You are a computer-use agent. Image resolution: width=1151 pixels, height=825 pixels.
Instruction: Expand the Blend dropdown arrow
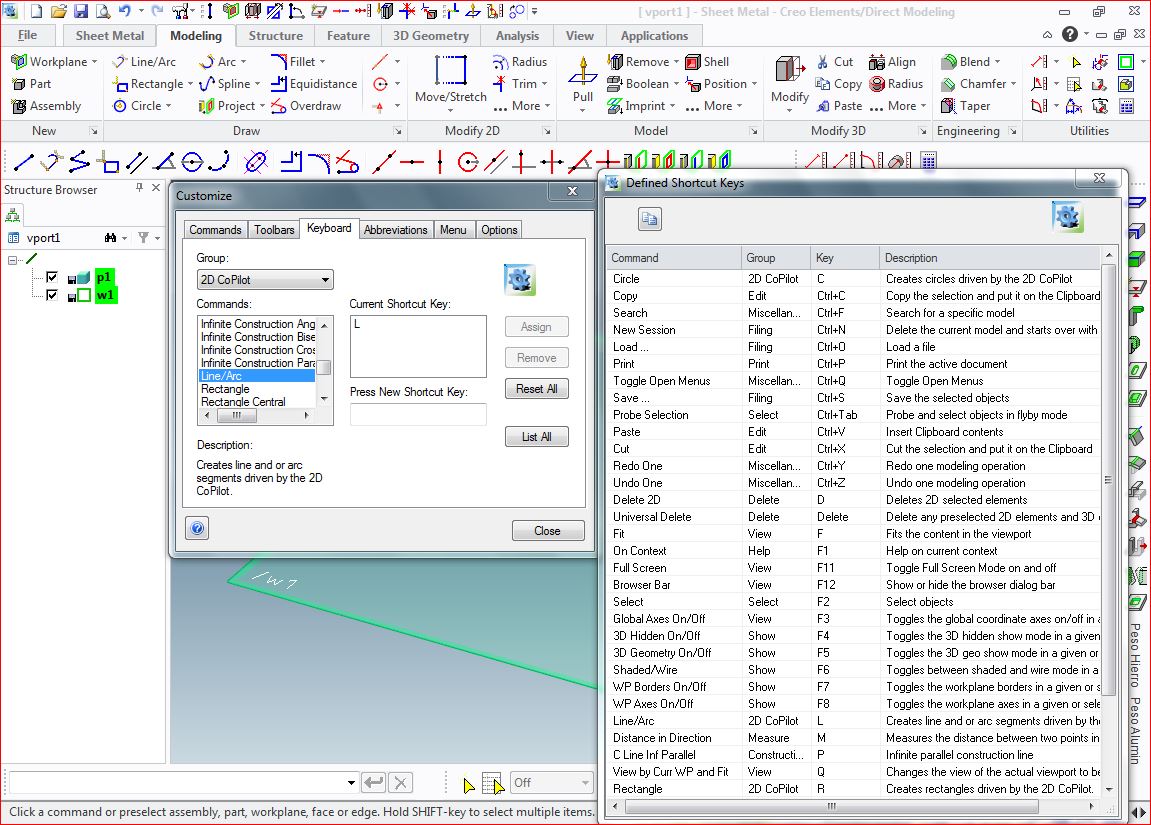[998, 62]
